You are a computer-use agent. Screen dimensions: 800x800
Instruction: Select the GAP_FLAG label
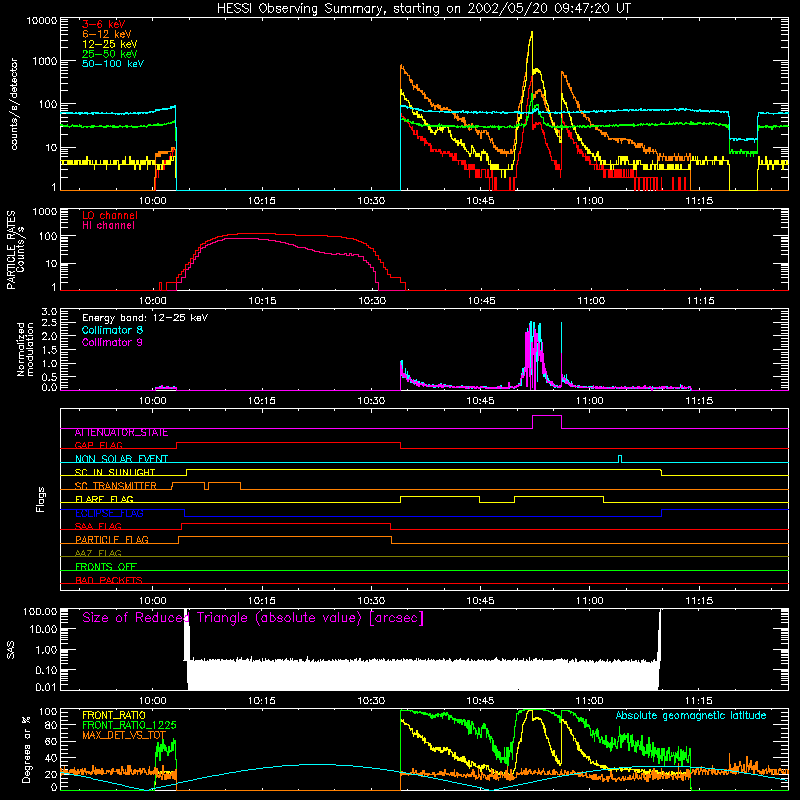coord(98,445)
